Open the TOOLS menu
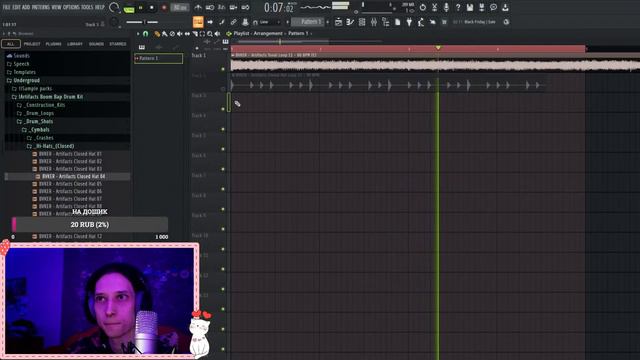This screenshot has width=640, height=360. (x=87, y=7)
